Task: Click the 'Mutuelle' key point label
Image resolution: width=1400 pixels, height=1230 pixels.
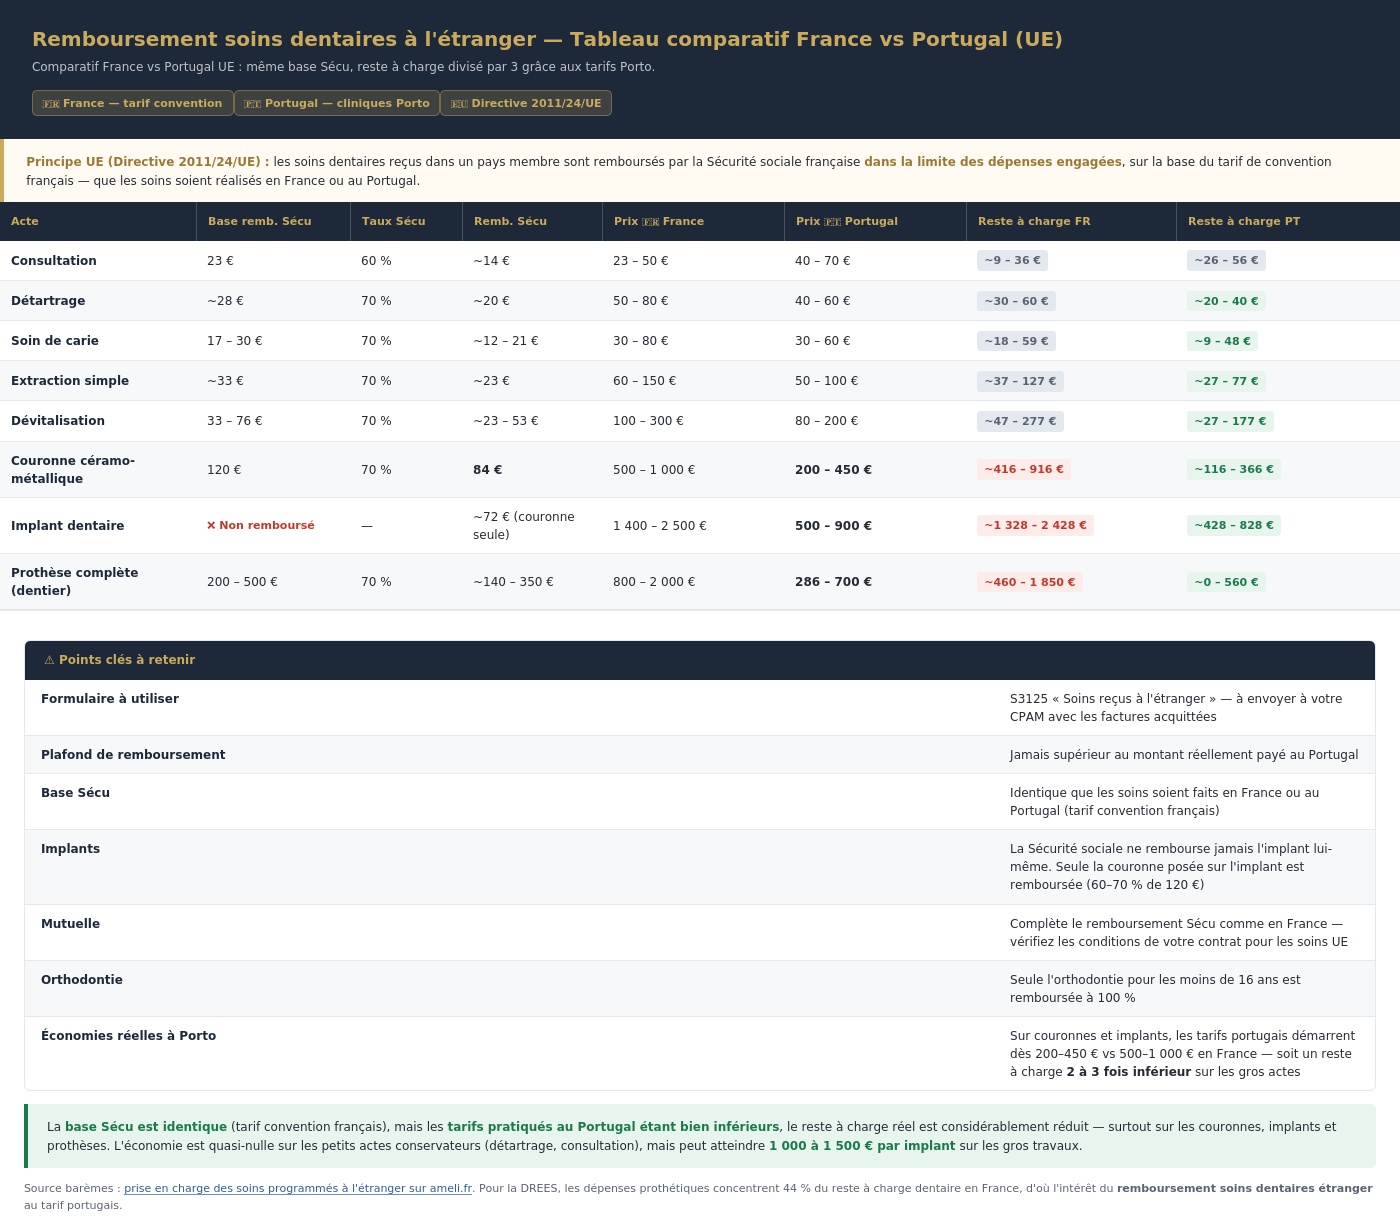Action: 70,924
